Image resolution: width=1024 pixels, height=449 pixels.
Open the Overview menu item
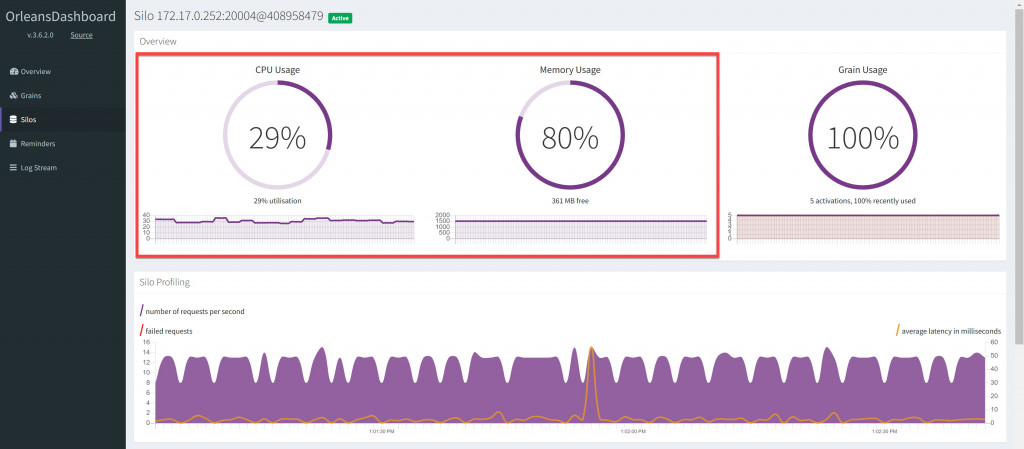[63, 72]
